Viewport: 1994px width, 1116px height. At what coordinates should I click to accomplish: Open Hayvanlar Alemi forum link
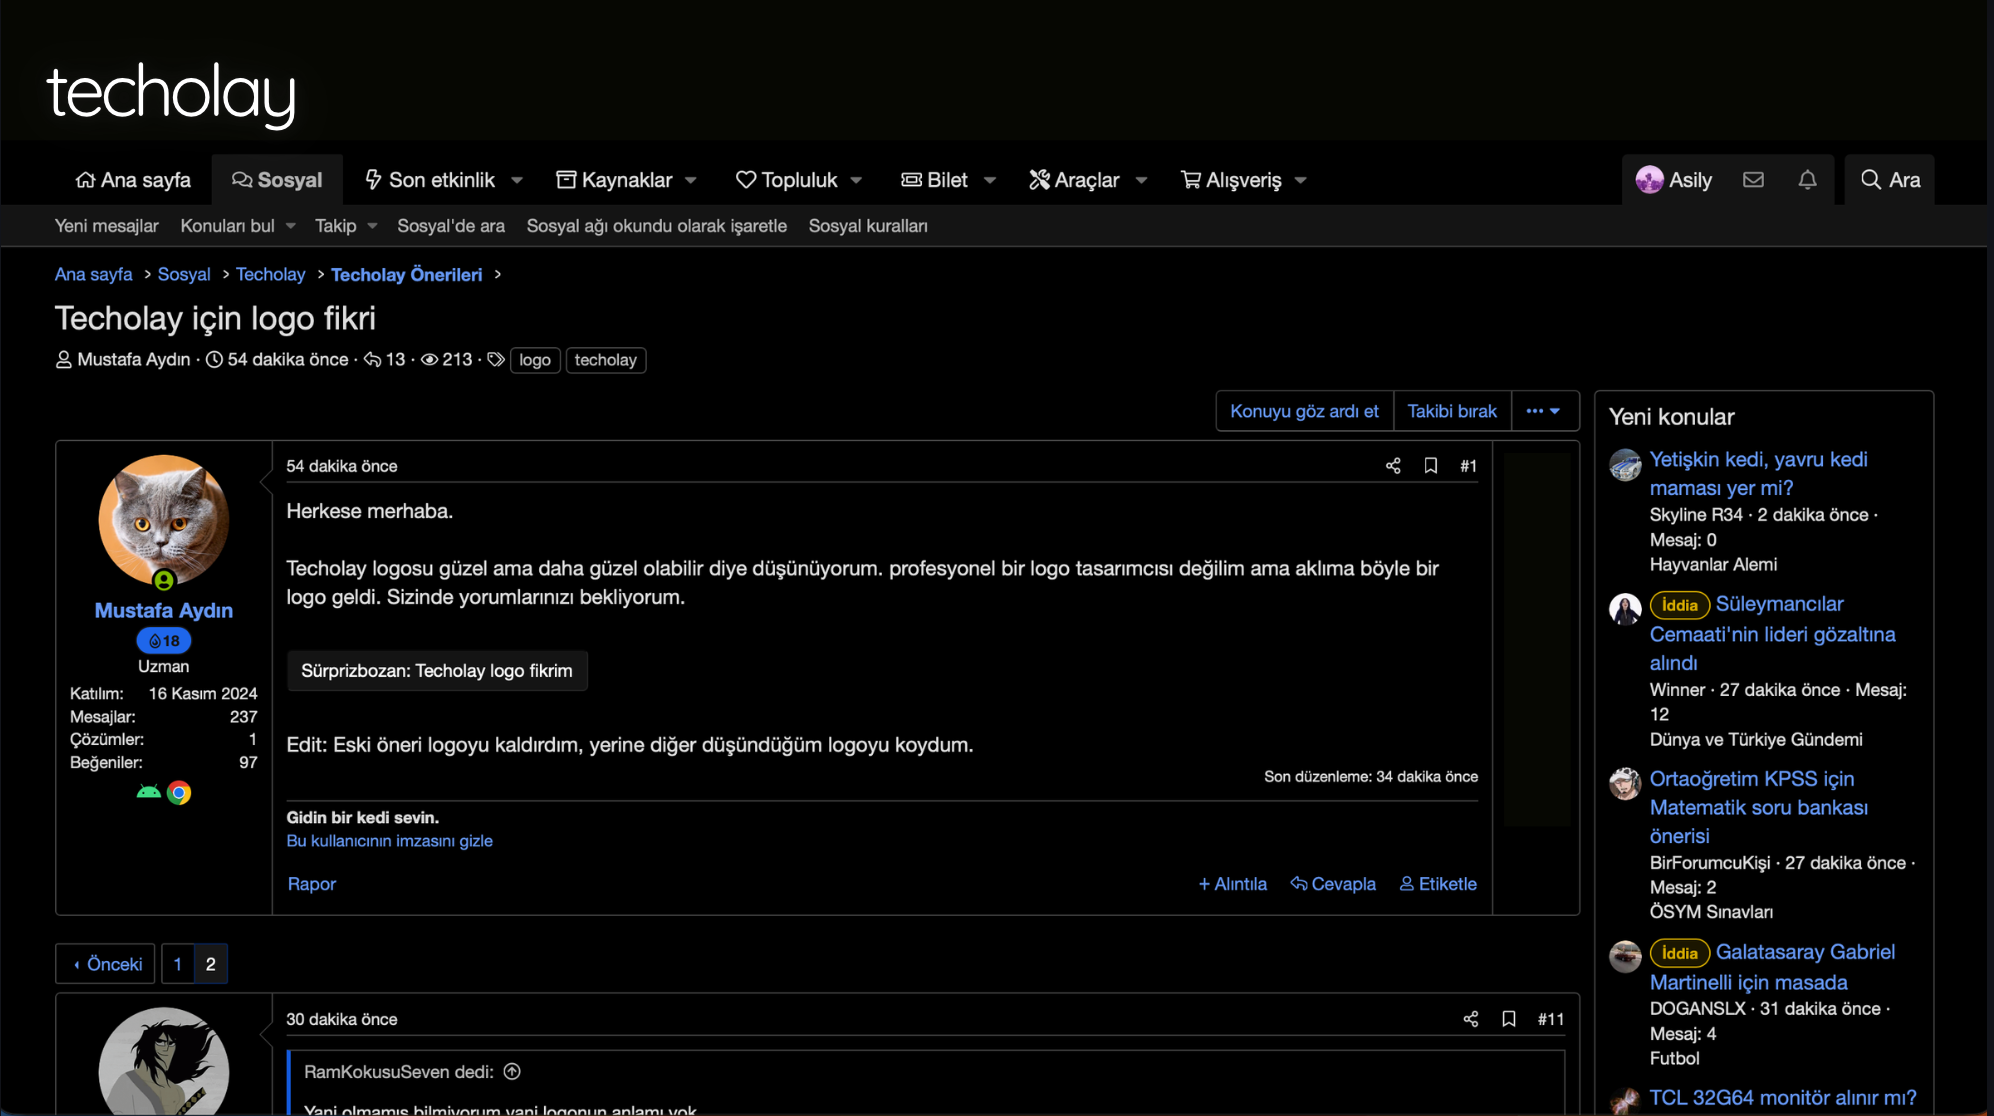[1713, 565]
